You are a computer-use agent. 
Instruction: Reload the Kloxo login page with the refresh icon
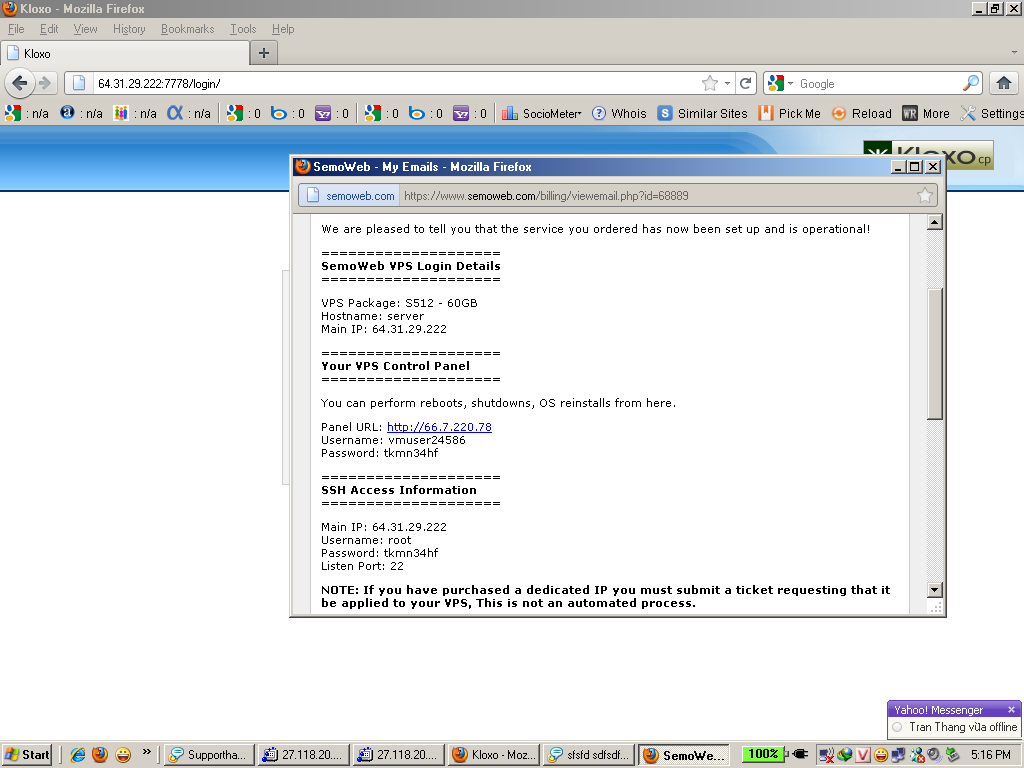pyautogui.click(x=745, y=83)
